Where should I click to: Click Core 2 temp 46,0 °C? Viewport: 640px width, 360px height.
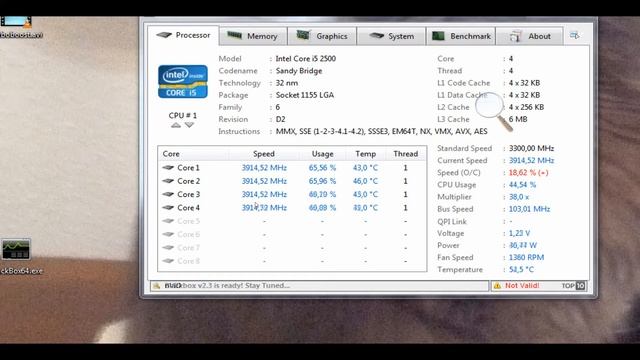click(365, 181)
